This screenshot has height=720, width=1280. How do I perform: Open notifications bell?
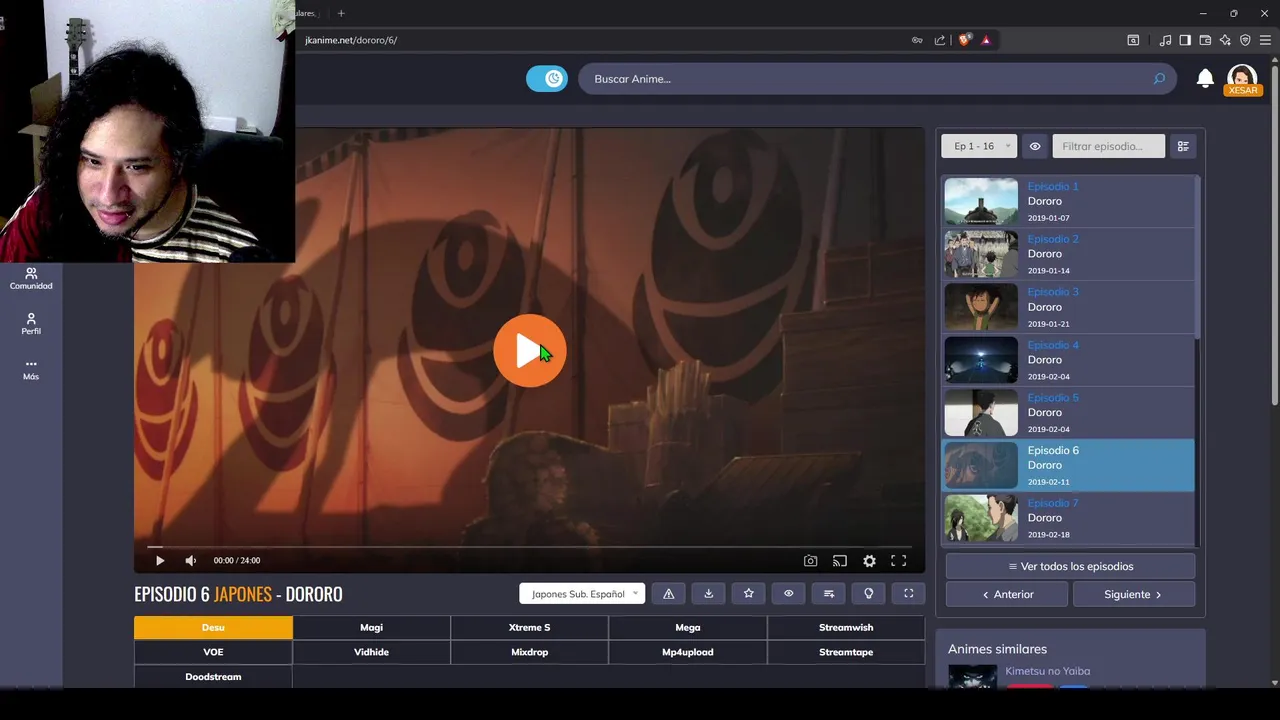1205,78
